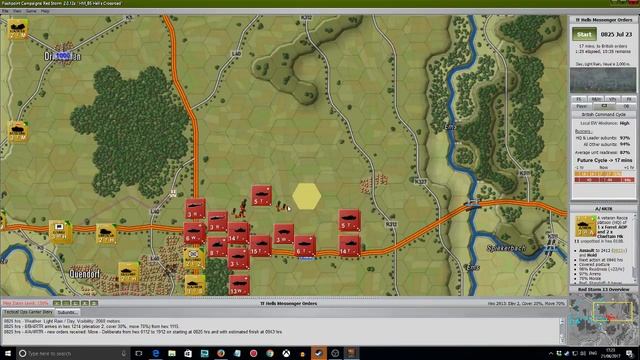Image resolution: width=640 pixels, height=360 pixels.
Task: Open the View menu
Action: [17, 11]
